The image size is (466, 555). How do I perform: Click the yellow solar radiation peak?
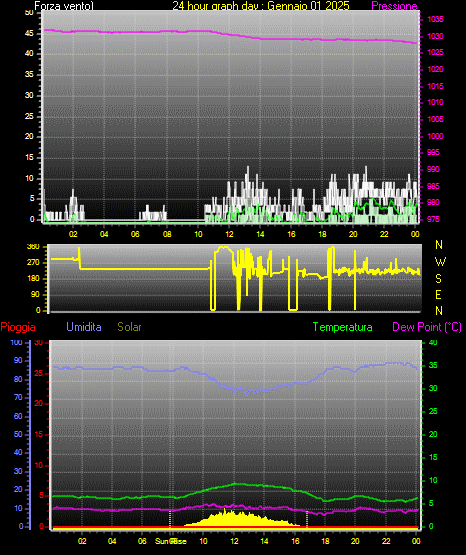click(x=224, y=511)
